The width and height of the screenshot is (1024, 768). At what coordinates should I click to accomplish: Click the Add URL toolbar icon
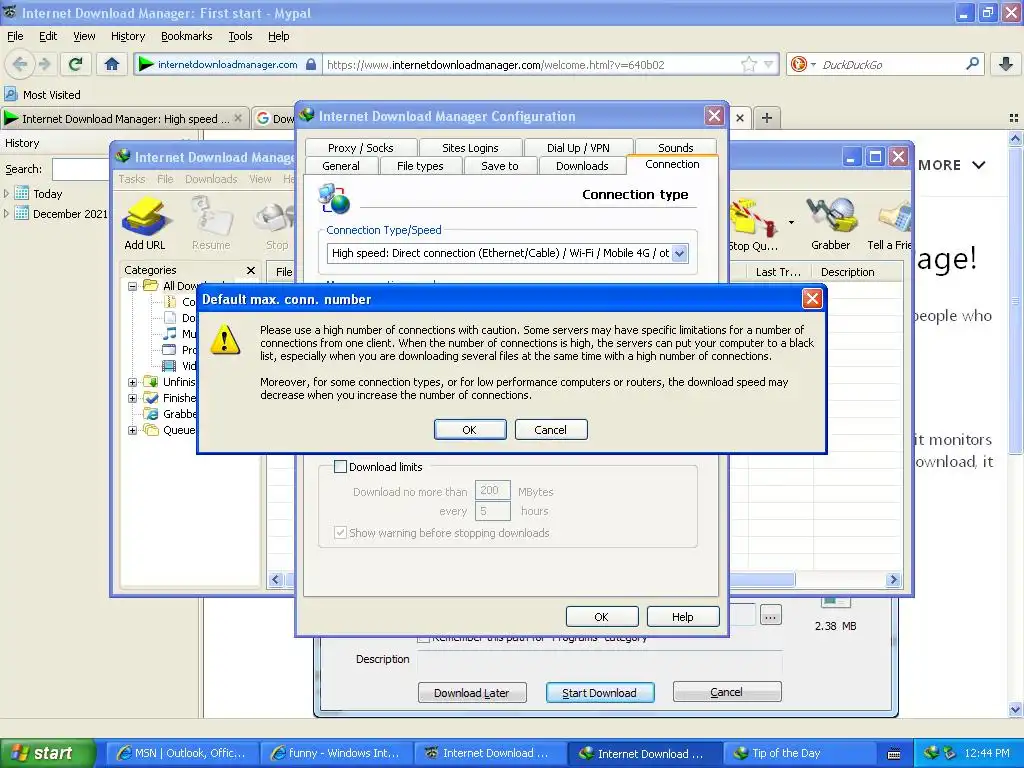click(x=145, y=224)
